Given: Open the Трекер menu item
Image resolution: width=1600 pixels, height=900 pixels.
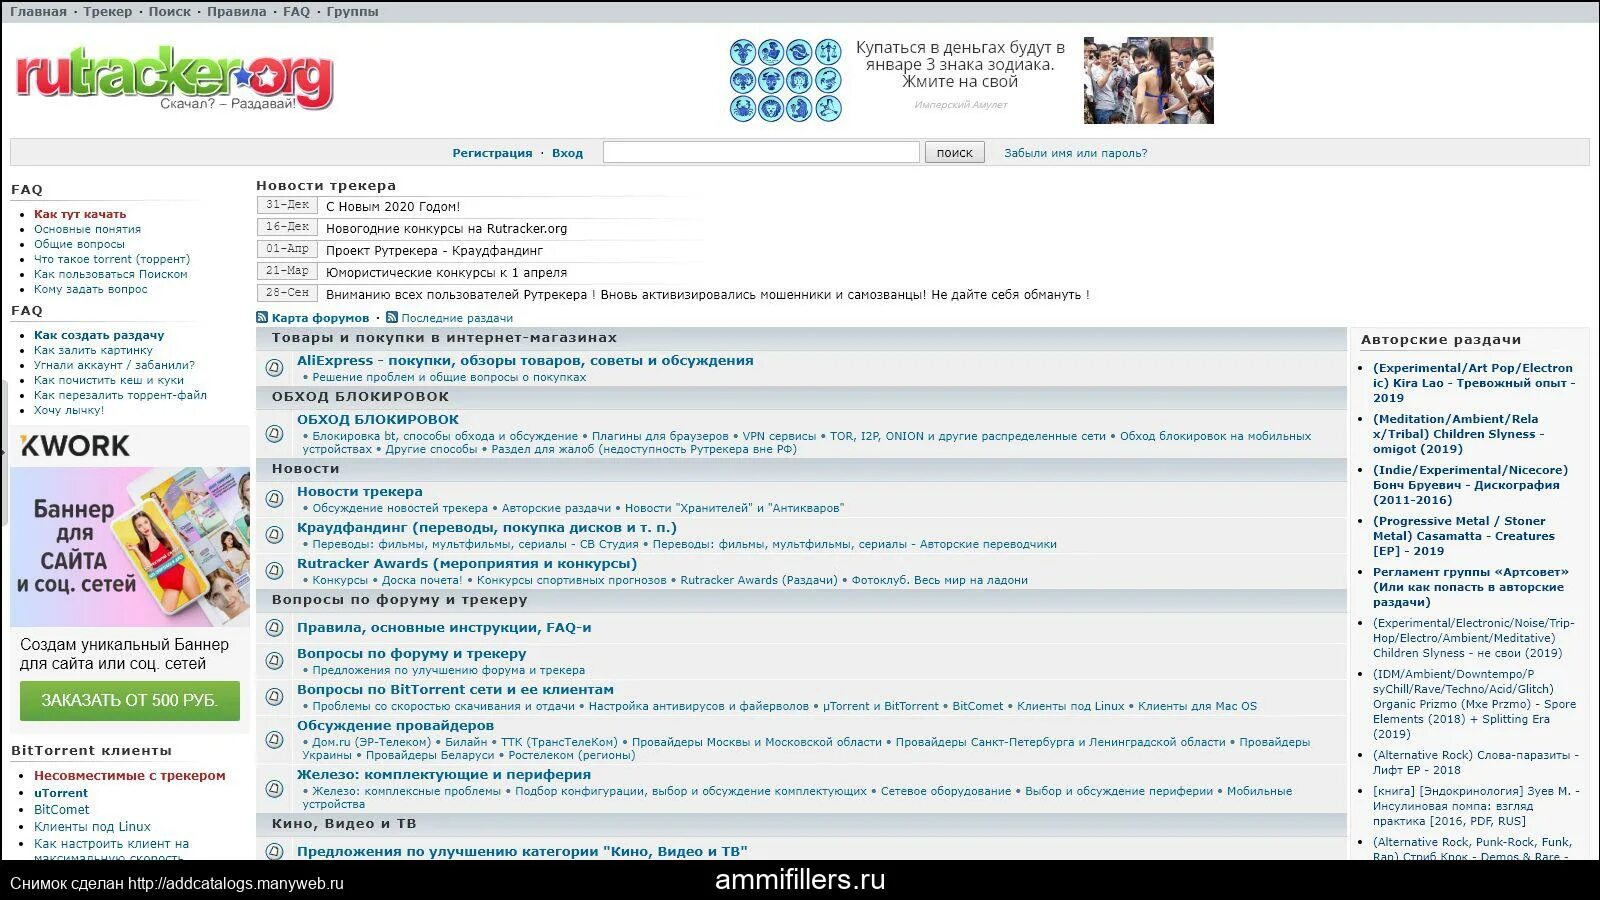Looking at the screenshot, I should pyautogui.click(x=108, y=12).
